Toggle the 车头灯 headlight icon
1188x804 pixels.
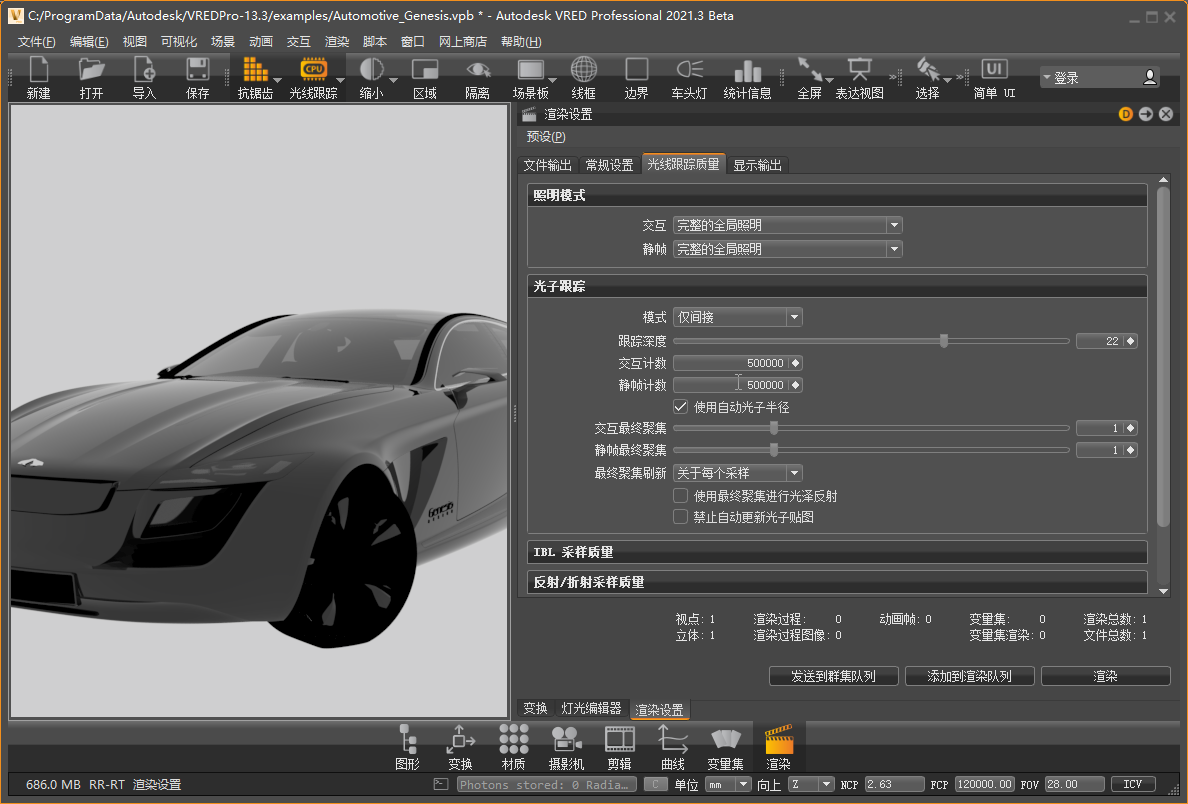tap(689, 70)
